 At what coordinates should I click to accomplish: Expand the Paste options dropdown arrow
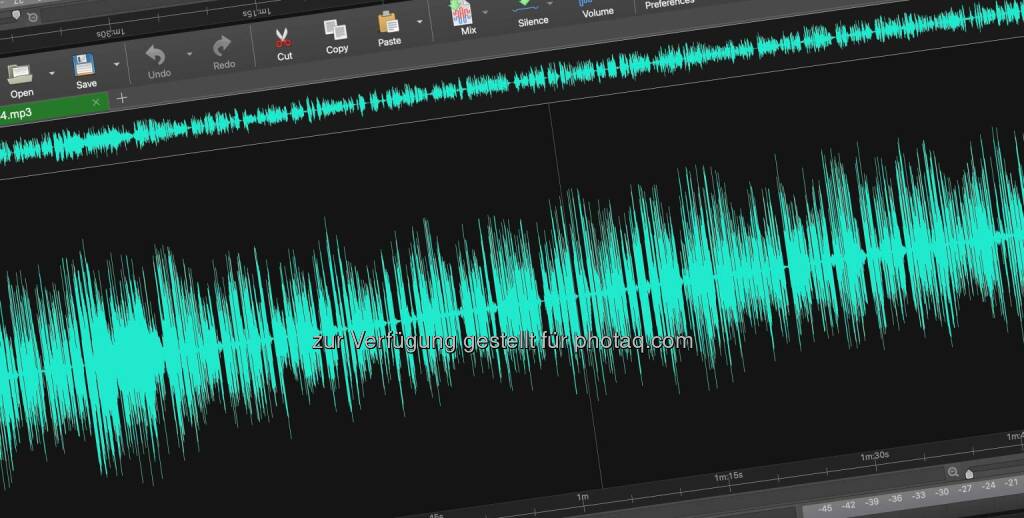[x=419, y=21]
